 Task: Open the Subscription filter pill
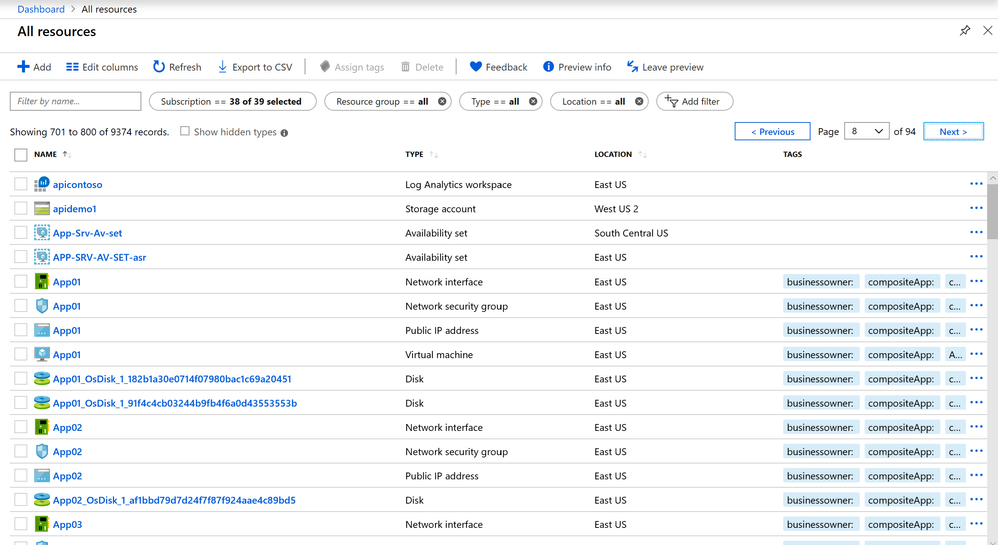232,101
